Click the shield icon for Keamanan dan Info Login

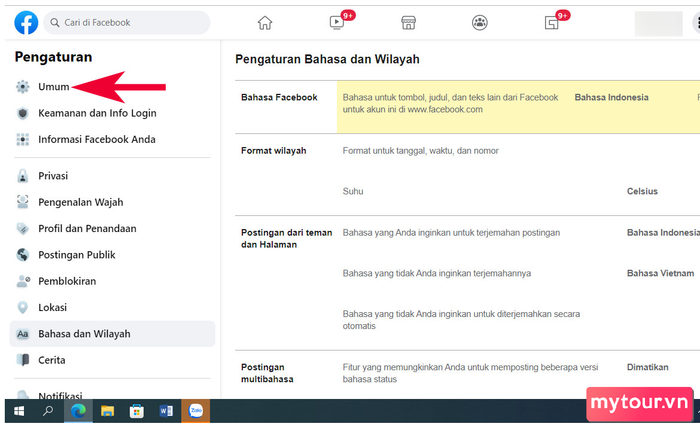click(x=22, y=113)
